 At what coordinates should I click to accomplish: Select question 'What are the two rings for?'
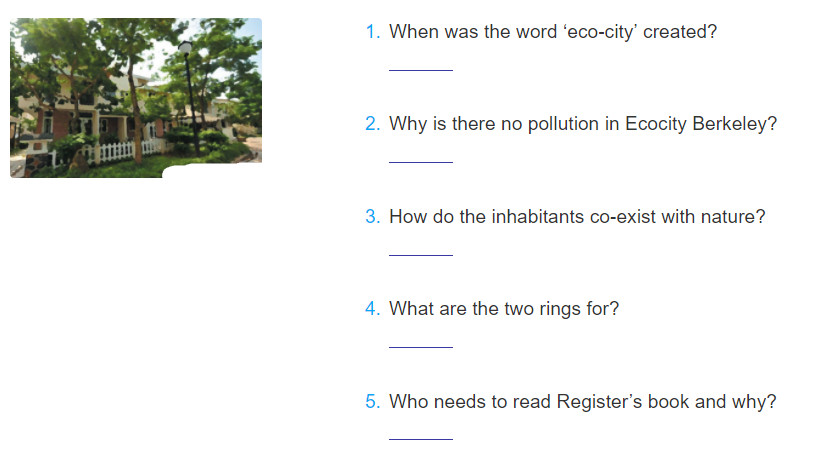coord(504,309)
